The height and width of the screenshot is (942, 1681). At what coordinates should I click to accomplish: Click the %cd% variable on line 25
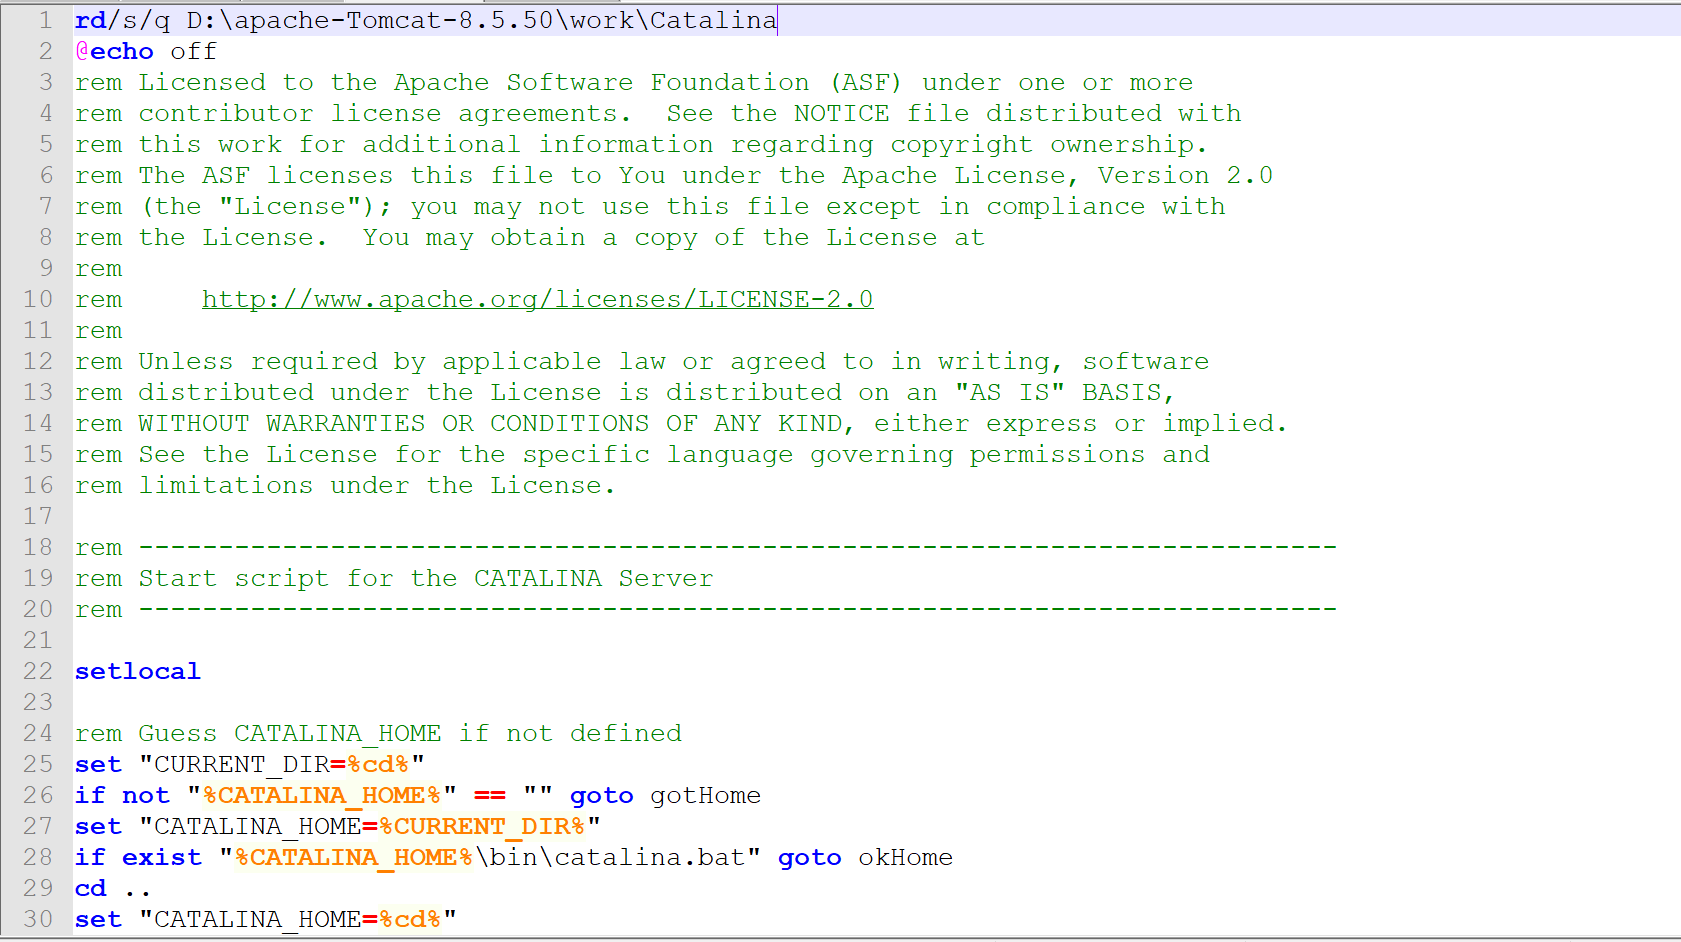point(378,764)
